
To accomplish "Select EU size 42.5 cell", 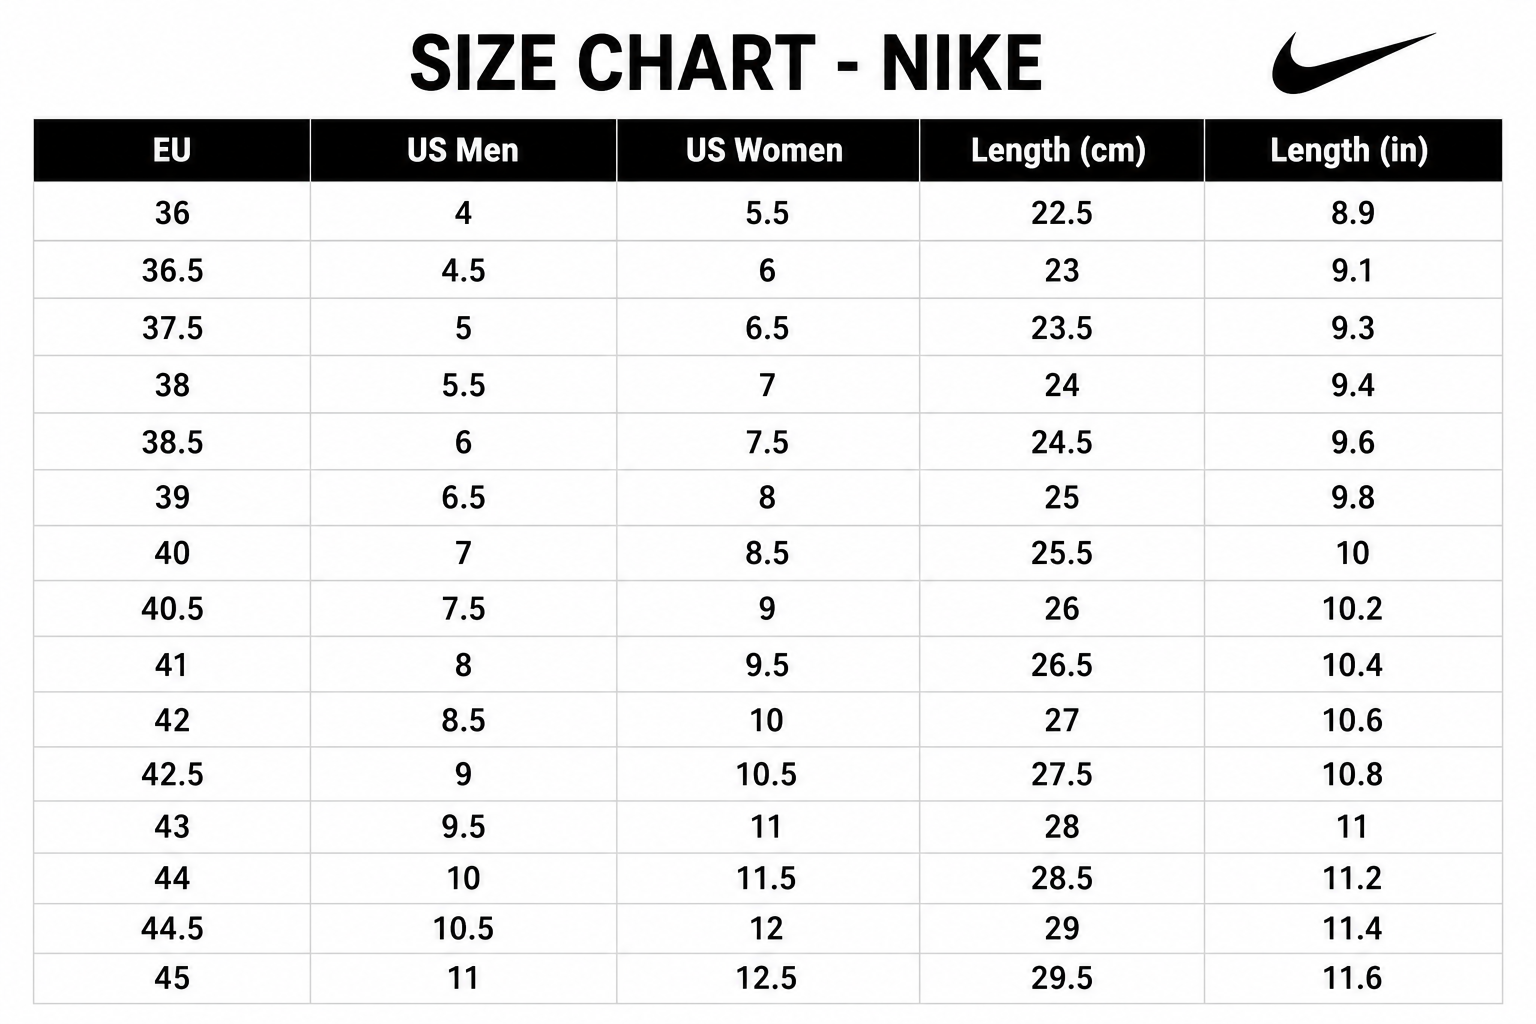I will (x=172, y=774).
